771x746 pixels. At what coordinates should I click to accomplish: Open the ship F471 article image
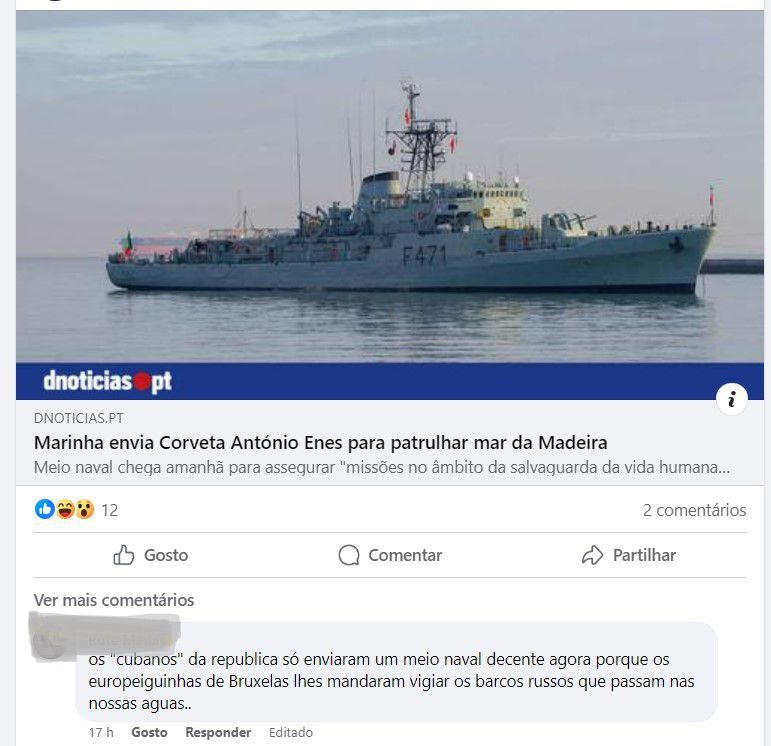click(x=389, y=187)
